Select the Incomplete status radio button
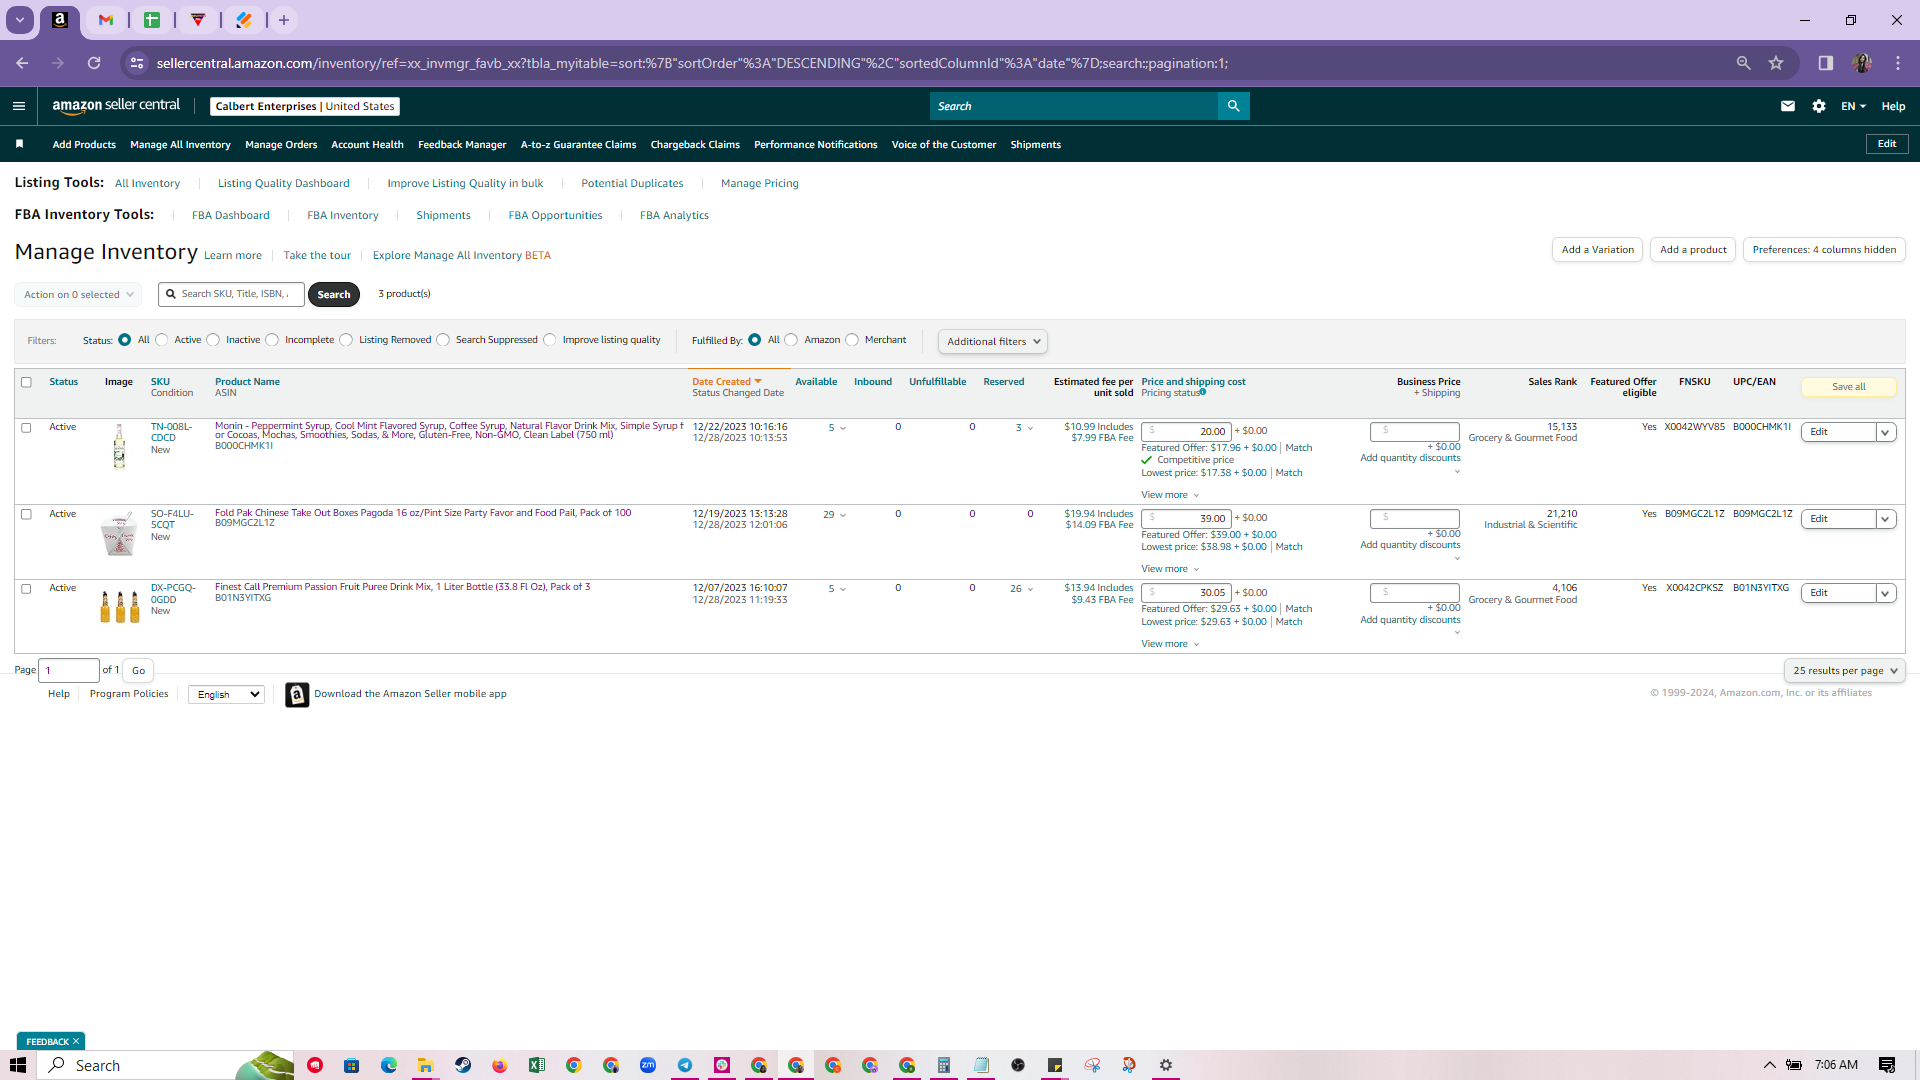 [272, 340]
